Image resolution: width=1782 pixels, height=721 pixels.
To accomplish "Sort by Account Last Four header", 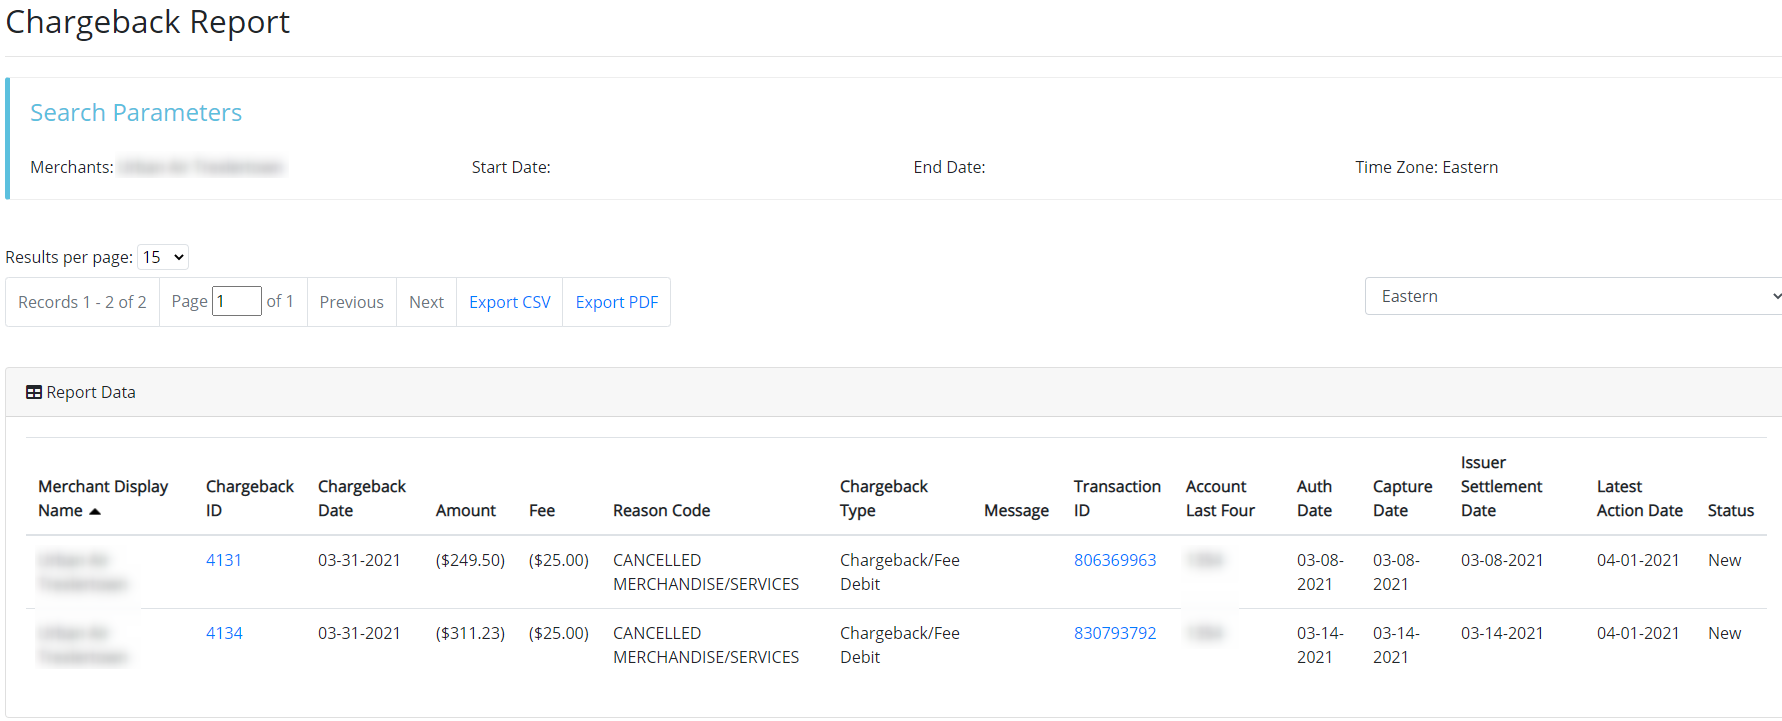I will [1220, 498].
